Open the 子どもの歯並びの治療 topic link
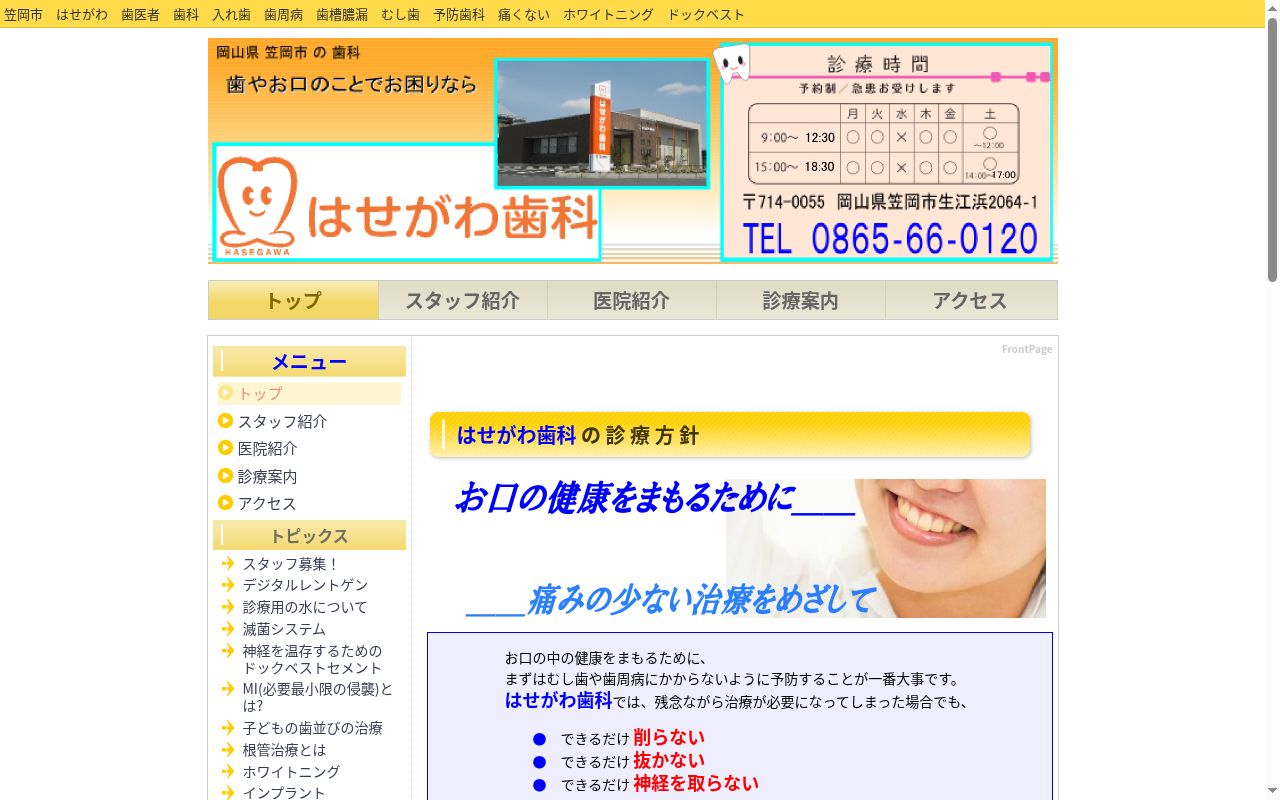 coord(313,728)
